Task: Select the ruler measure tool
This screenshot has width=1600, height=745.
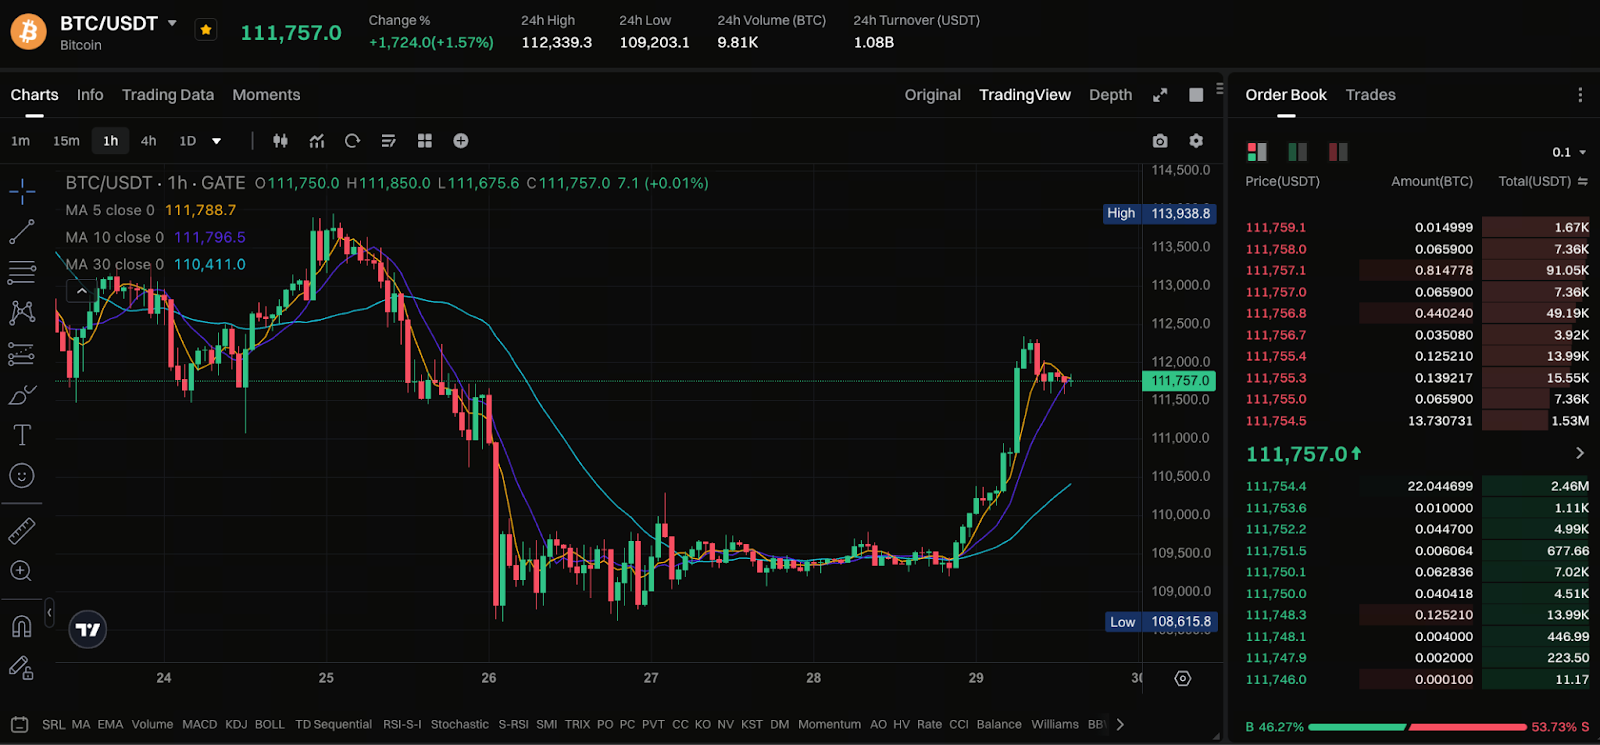Action: [x=22, y=530]
